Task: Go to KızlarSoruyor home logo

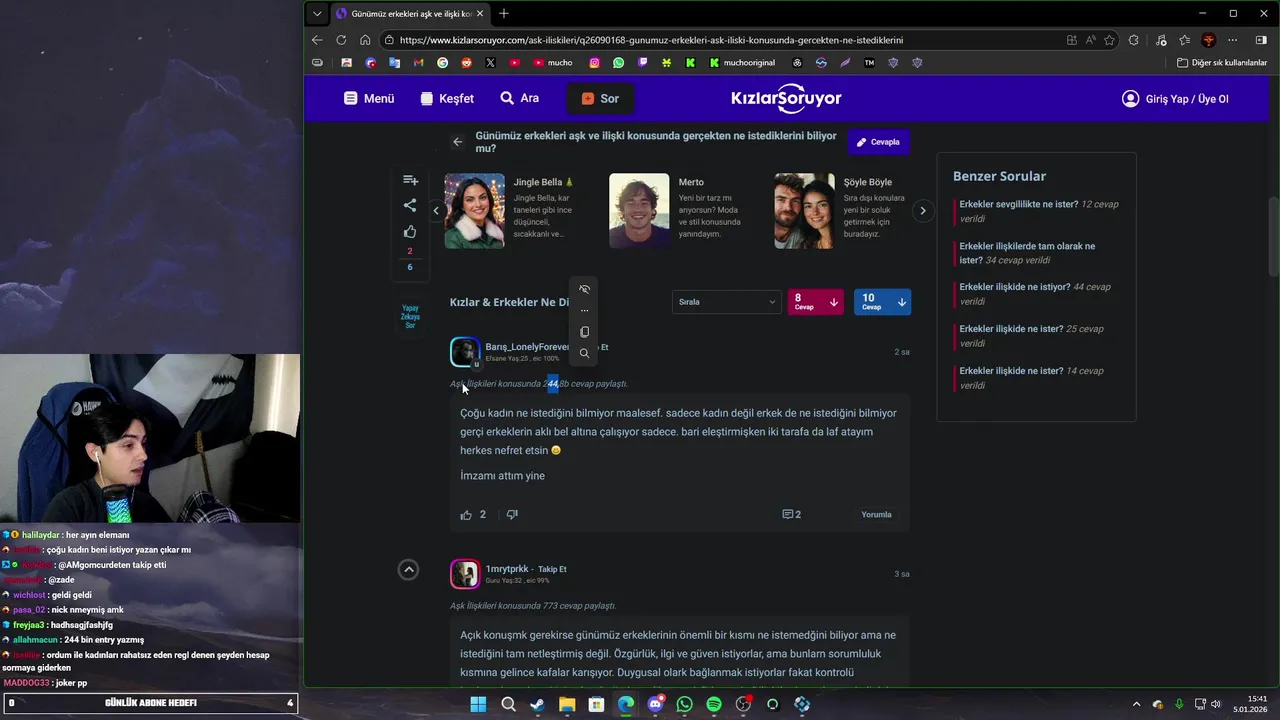Action: click(x=786, y=98)
